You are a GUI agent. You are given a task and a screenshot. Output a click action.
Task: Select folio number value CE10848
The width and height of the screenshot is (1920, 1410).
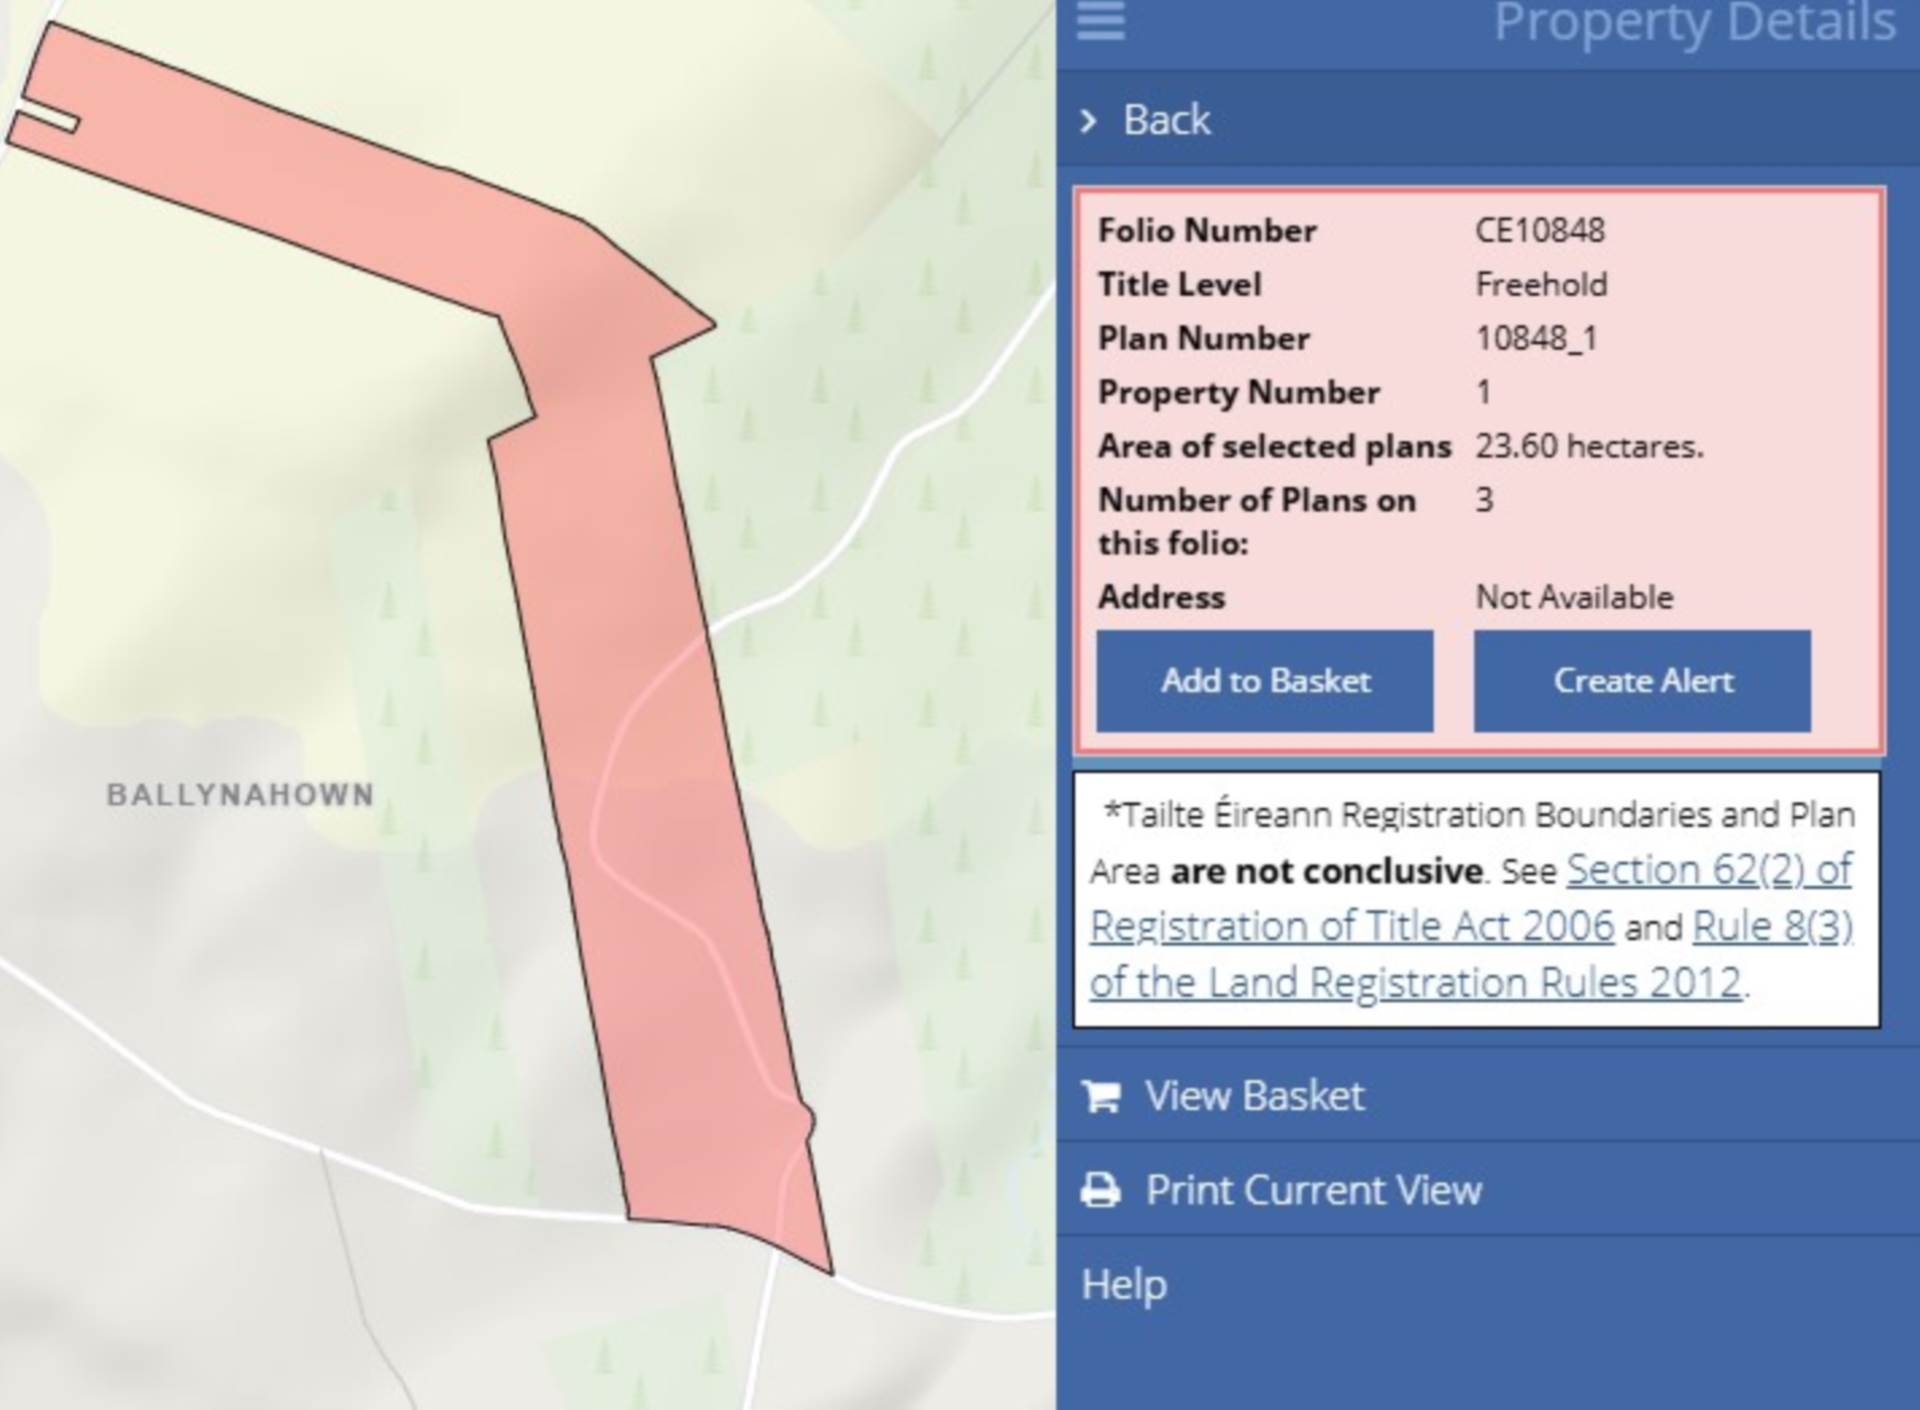[1540, 230]
